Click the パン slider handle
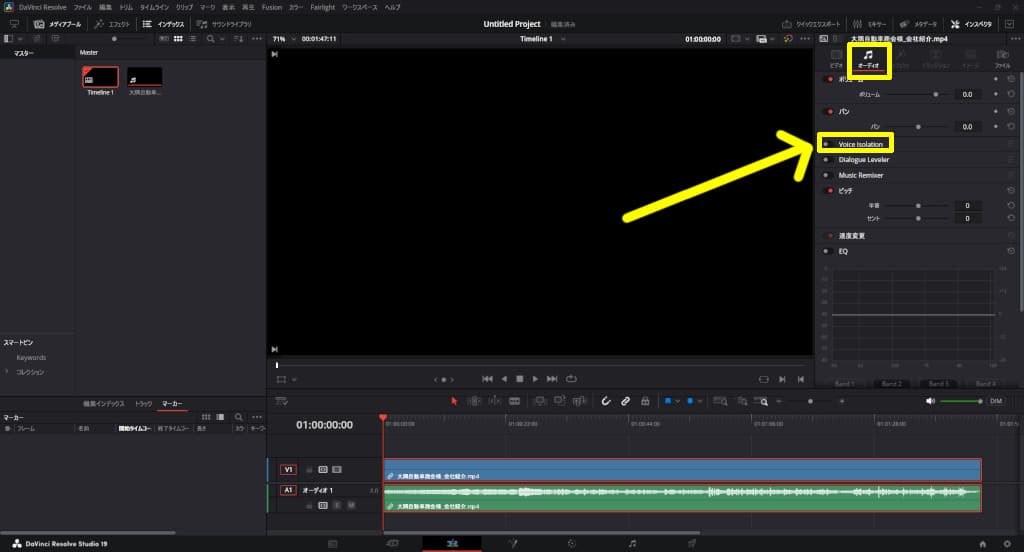The height and width of the screenshot is (552, 1024). (x=918, y=127)
